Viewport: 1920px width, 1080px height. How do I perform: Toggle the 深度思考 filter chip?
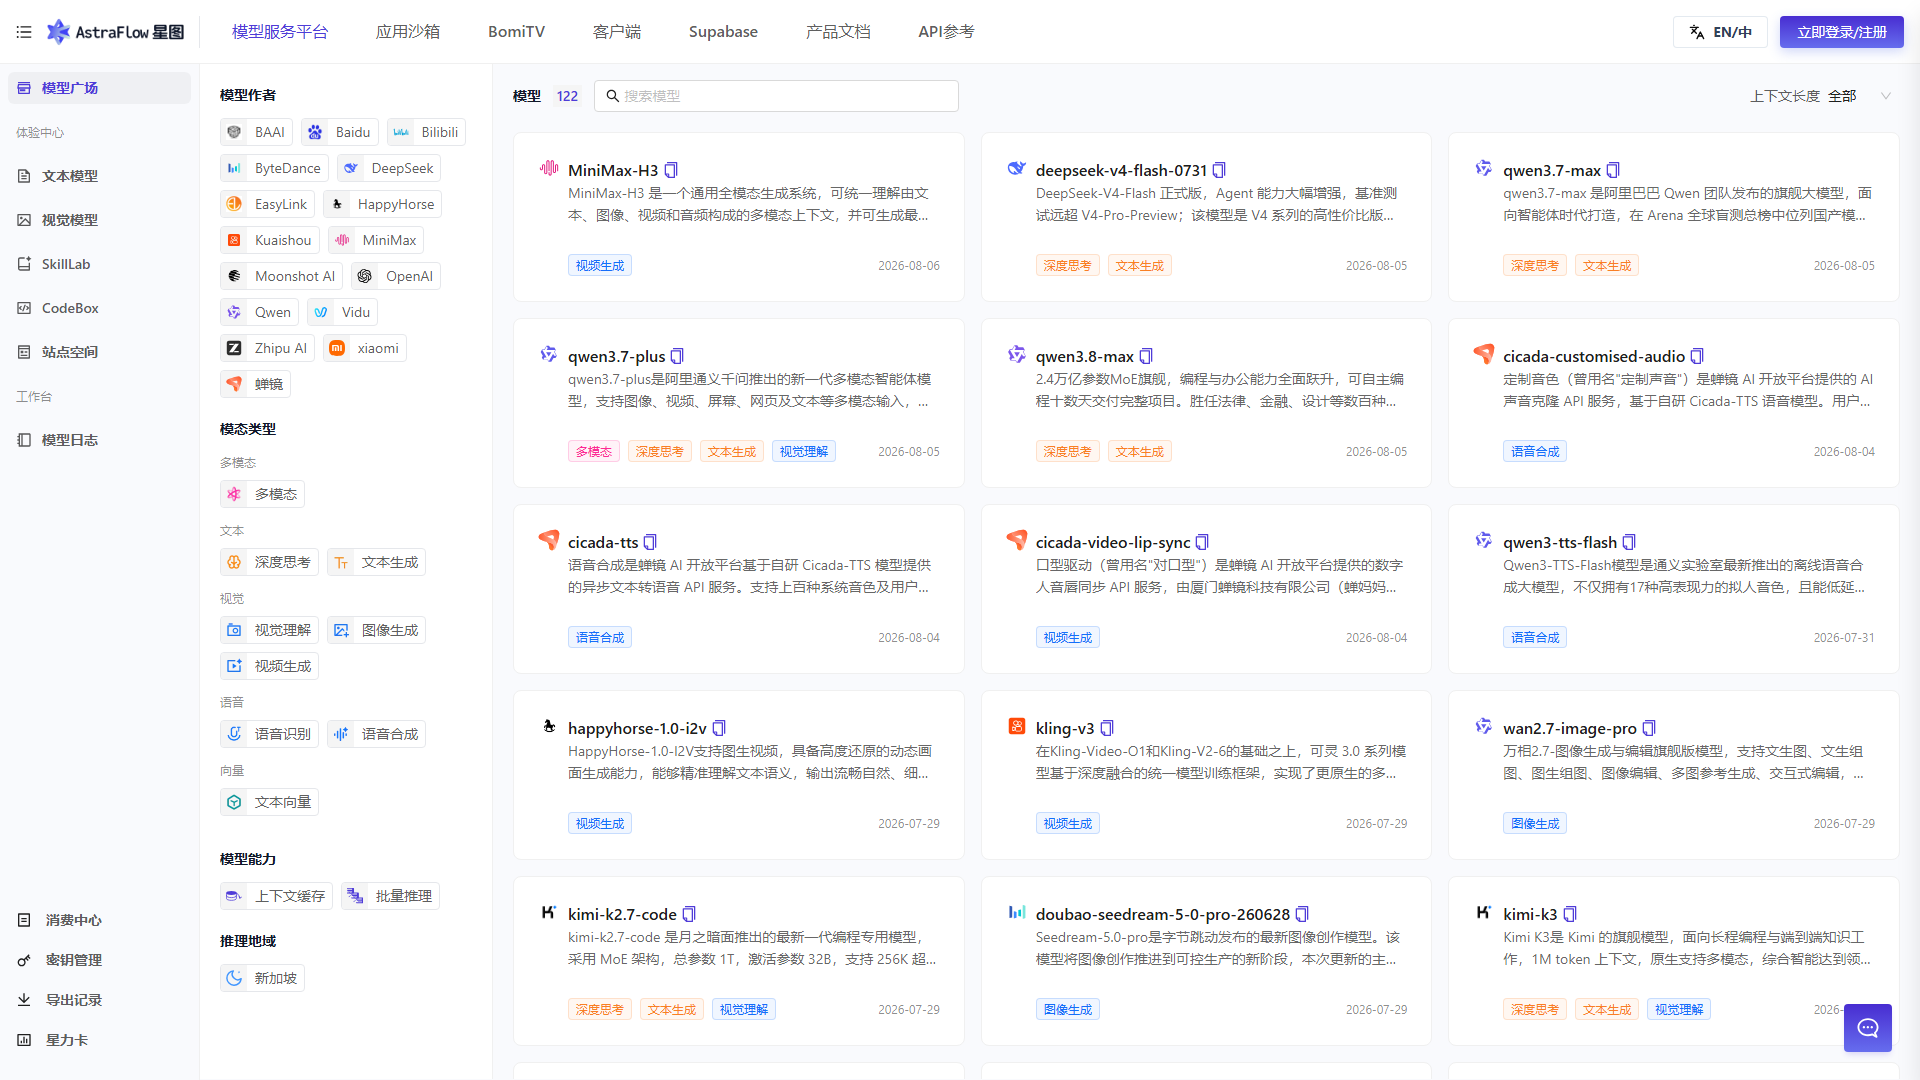269,562
